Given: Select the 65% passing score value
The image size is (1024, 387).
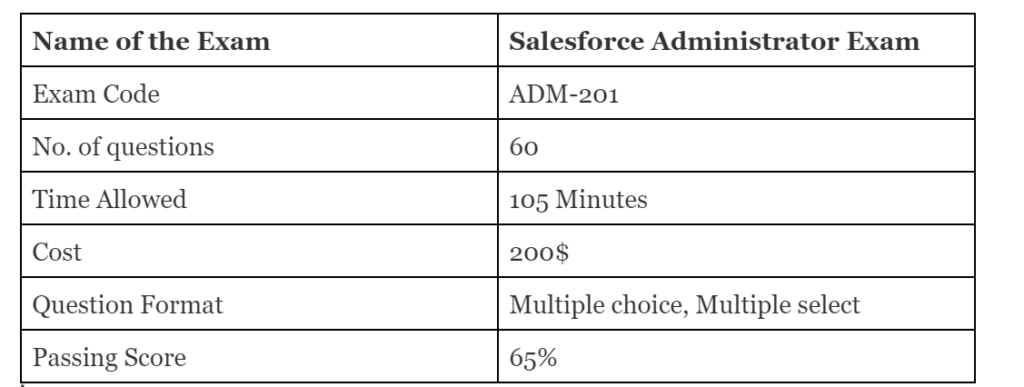Looking at the screenshot, I should (533, 358).
